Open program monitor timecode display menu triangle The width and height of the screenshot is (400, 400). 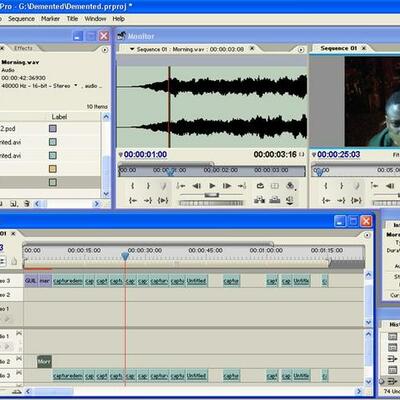coord(314,155)
